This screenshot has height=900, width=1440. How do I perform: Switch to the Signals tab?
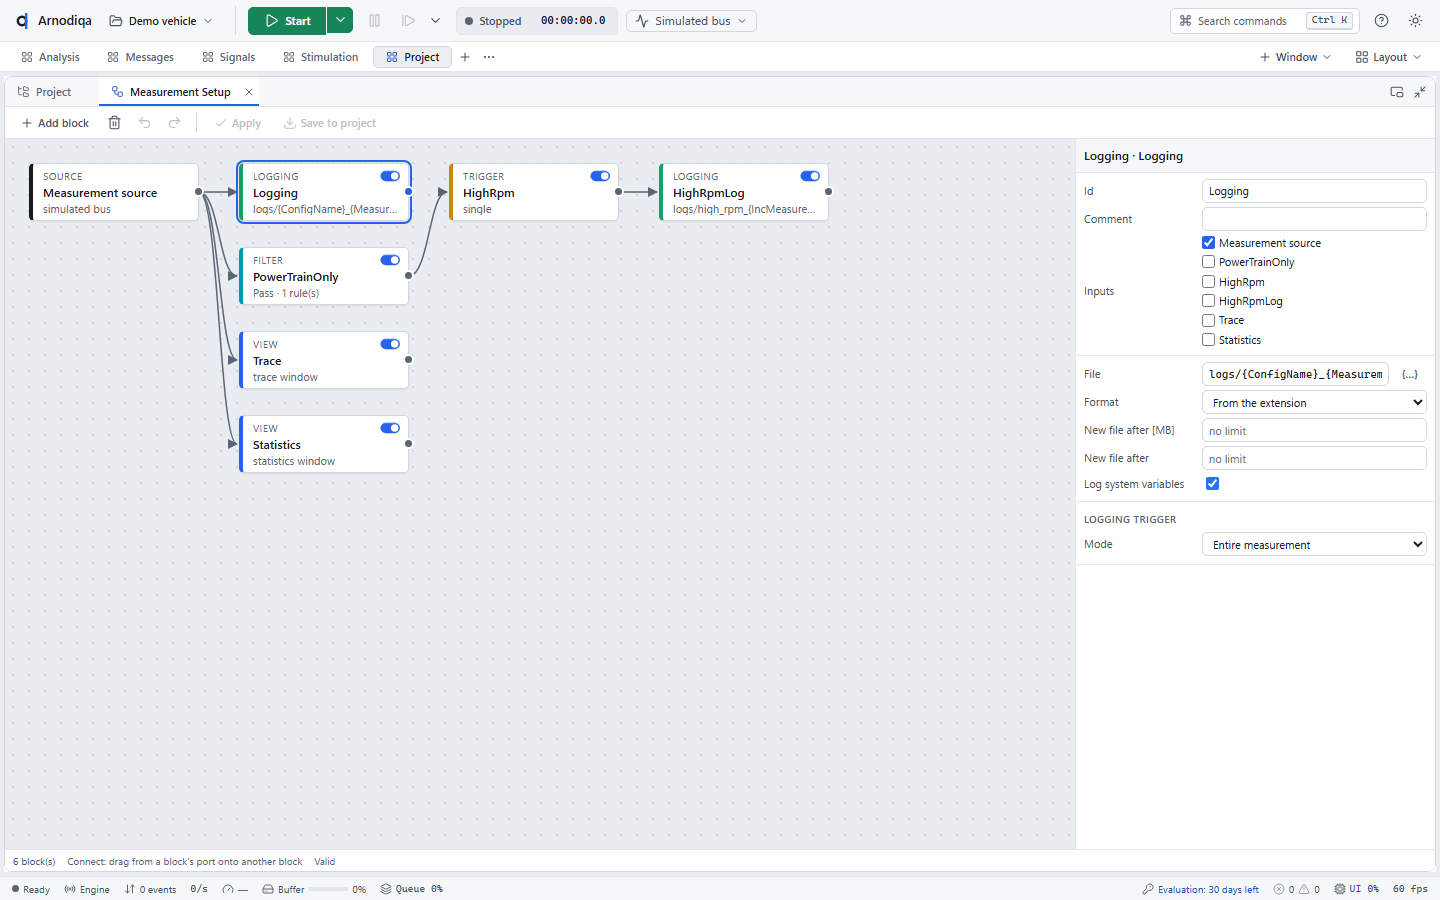pos(228,57)
